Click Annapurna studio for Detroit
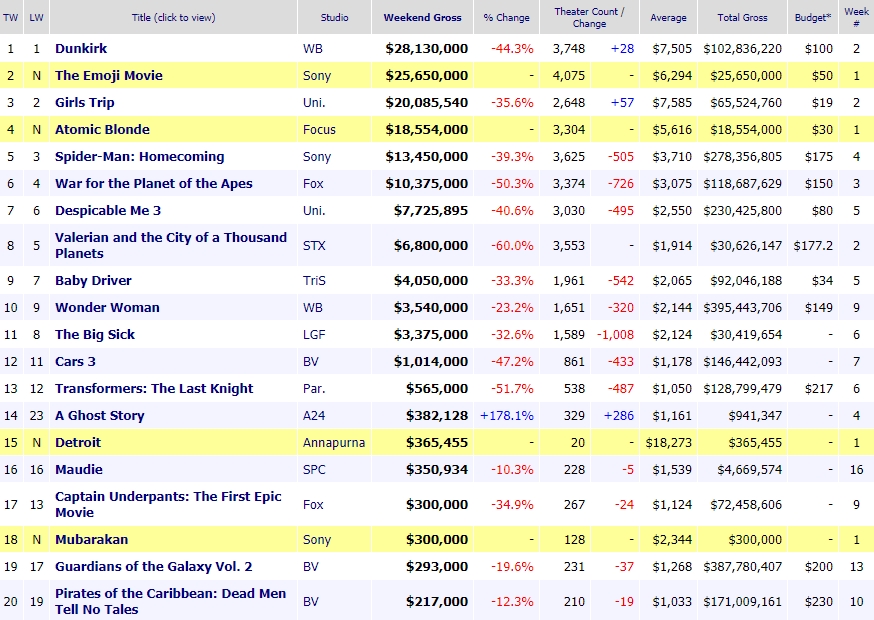The height and width of the screenshot is (620, 874). click(334, 443)
